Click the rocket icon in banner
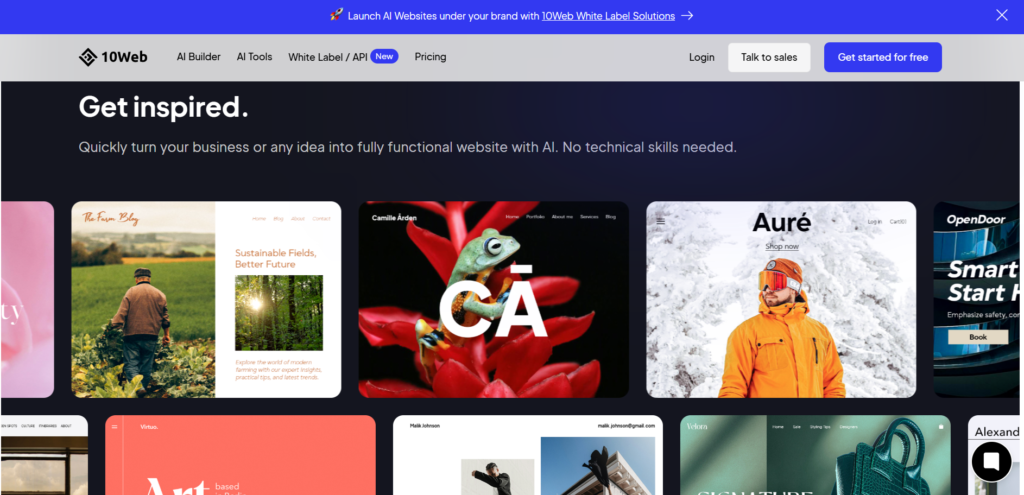This screenshot has width=1024, height=495. 336,15
